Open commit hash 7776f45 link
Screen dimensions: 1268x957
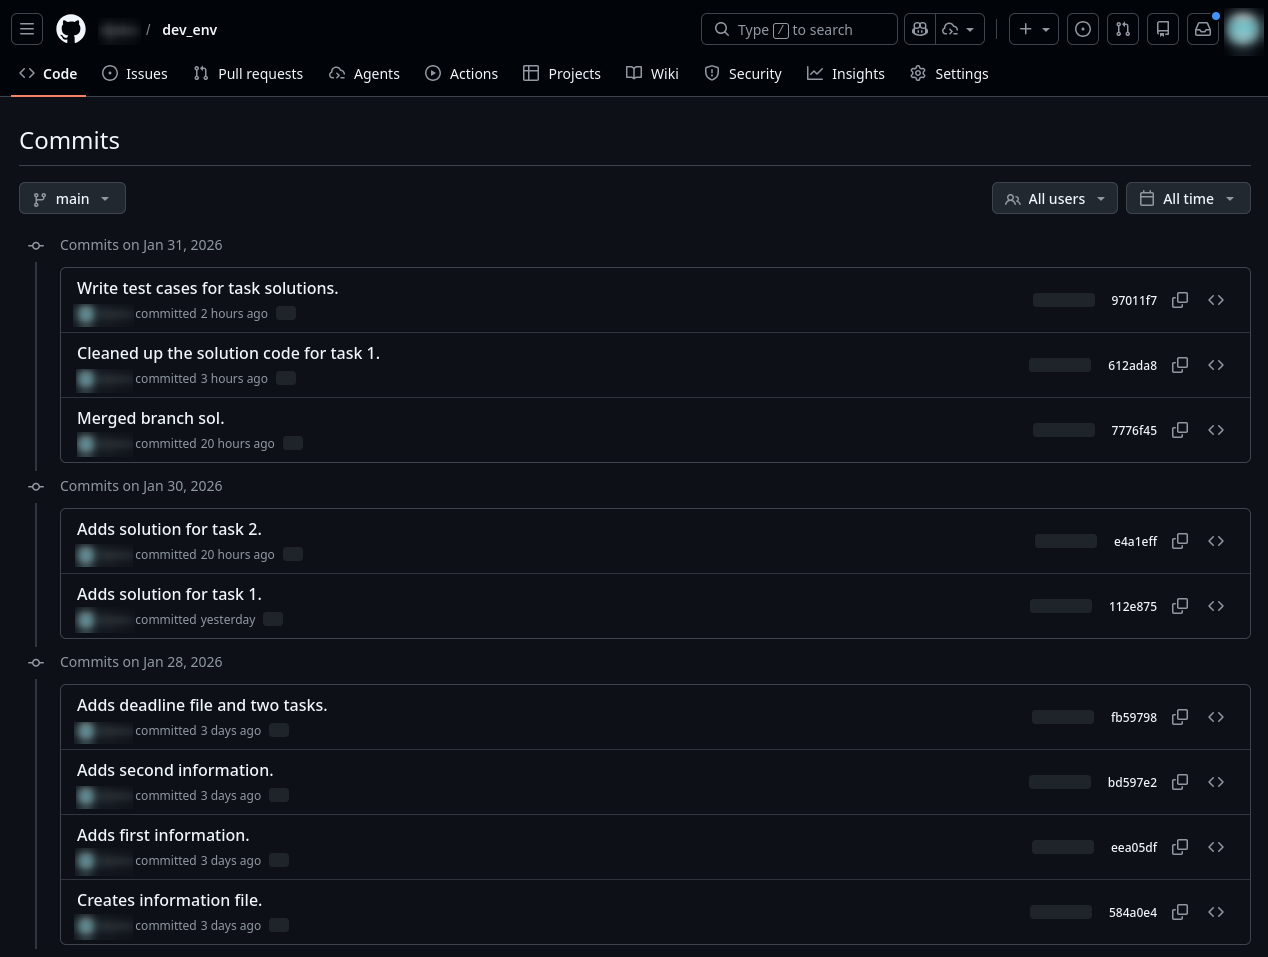pos(1133,431)
